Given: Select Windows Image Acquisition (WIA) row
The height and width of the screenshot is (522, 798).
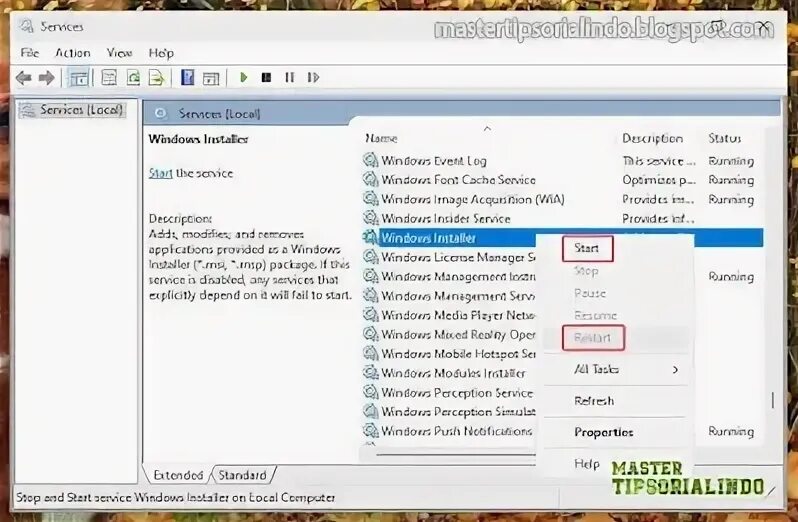Looking at the screenshot, I should pos(562,199).
